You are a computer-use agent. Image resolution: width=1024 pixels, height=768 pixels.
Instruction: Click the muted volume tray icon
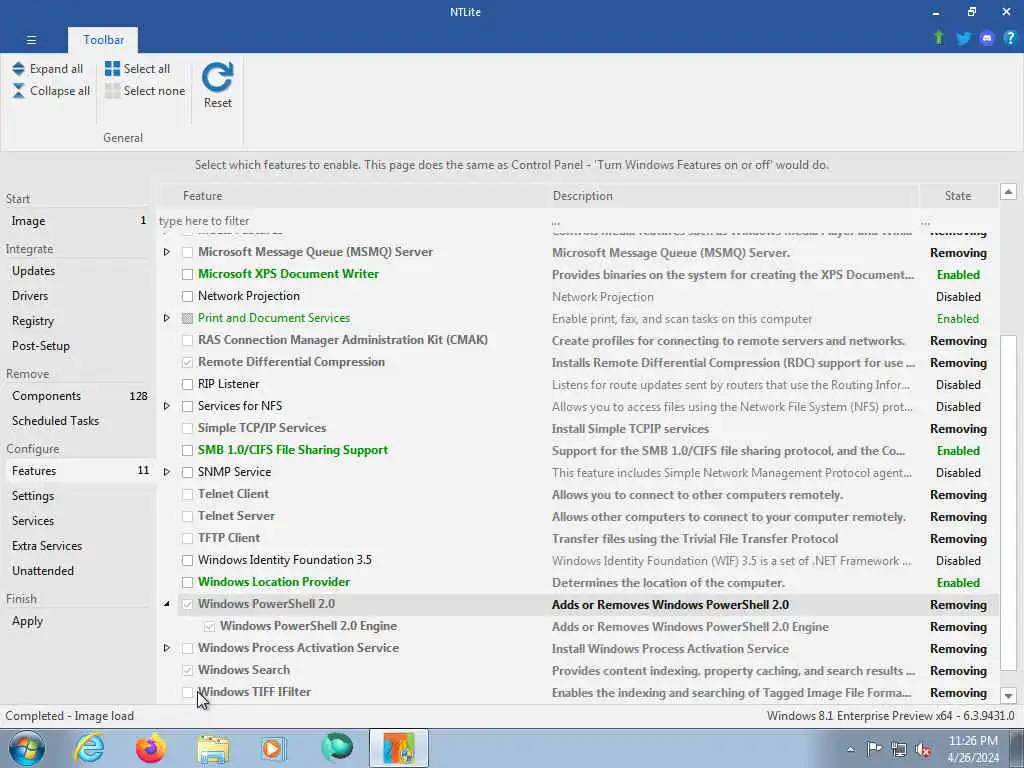coord(923,749)
